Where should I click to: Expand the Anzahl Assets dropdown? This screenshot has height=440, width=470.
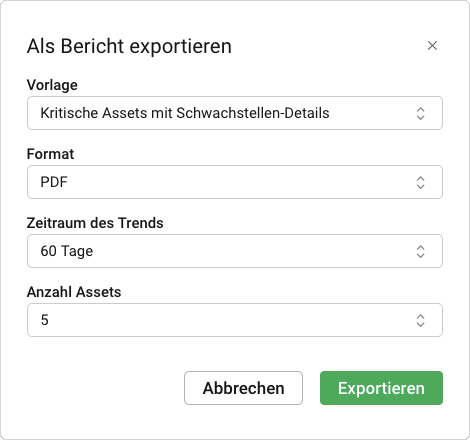[235, 320]
